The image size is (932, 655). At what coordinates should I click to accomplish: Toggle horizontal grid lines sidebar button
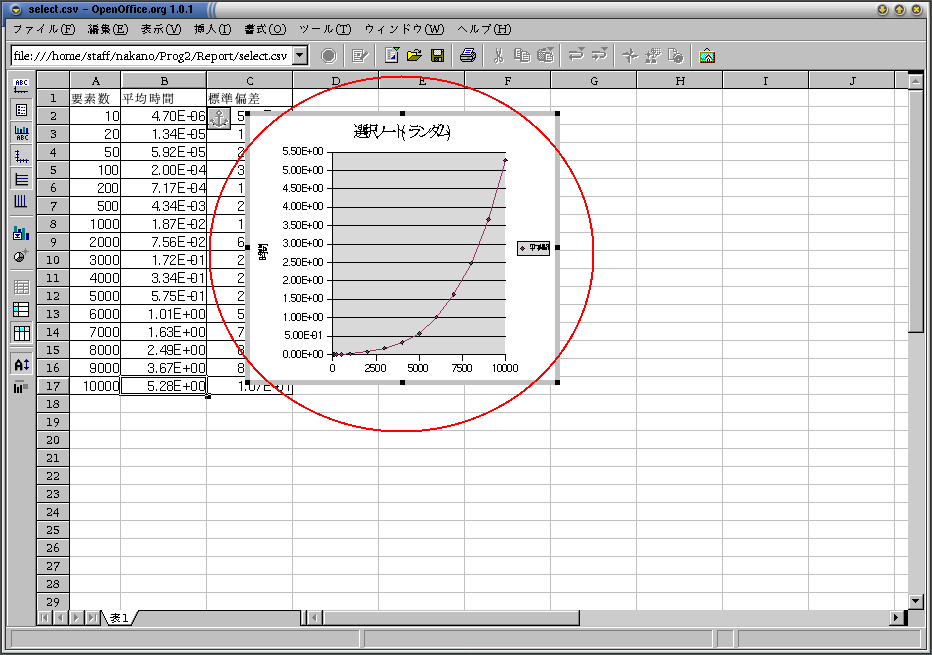coord(21,179)
